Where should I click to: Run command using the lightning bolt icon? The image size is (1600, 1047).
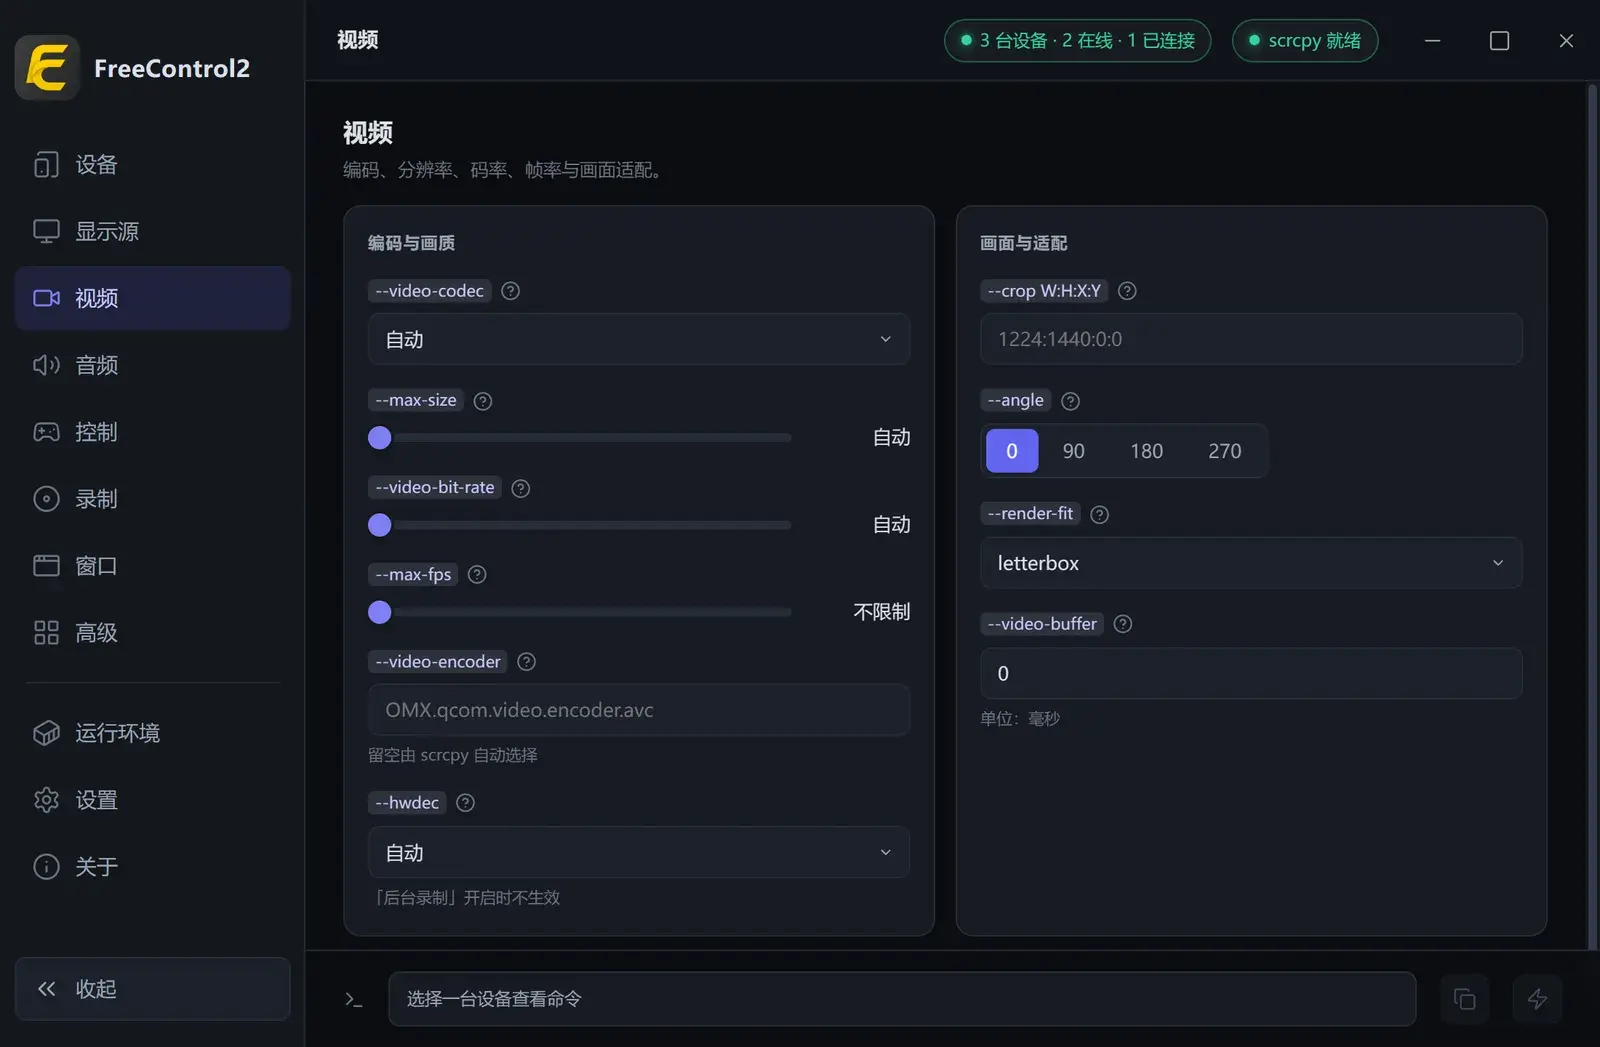pos(1537,999)
